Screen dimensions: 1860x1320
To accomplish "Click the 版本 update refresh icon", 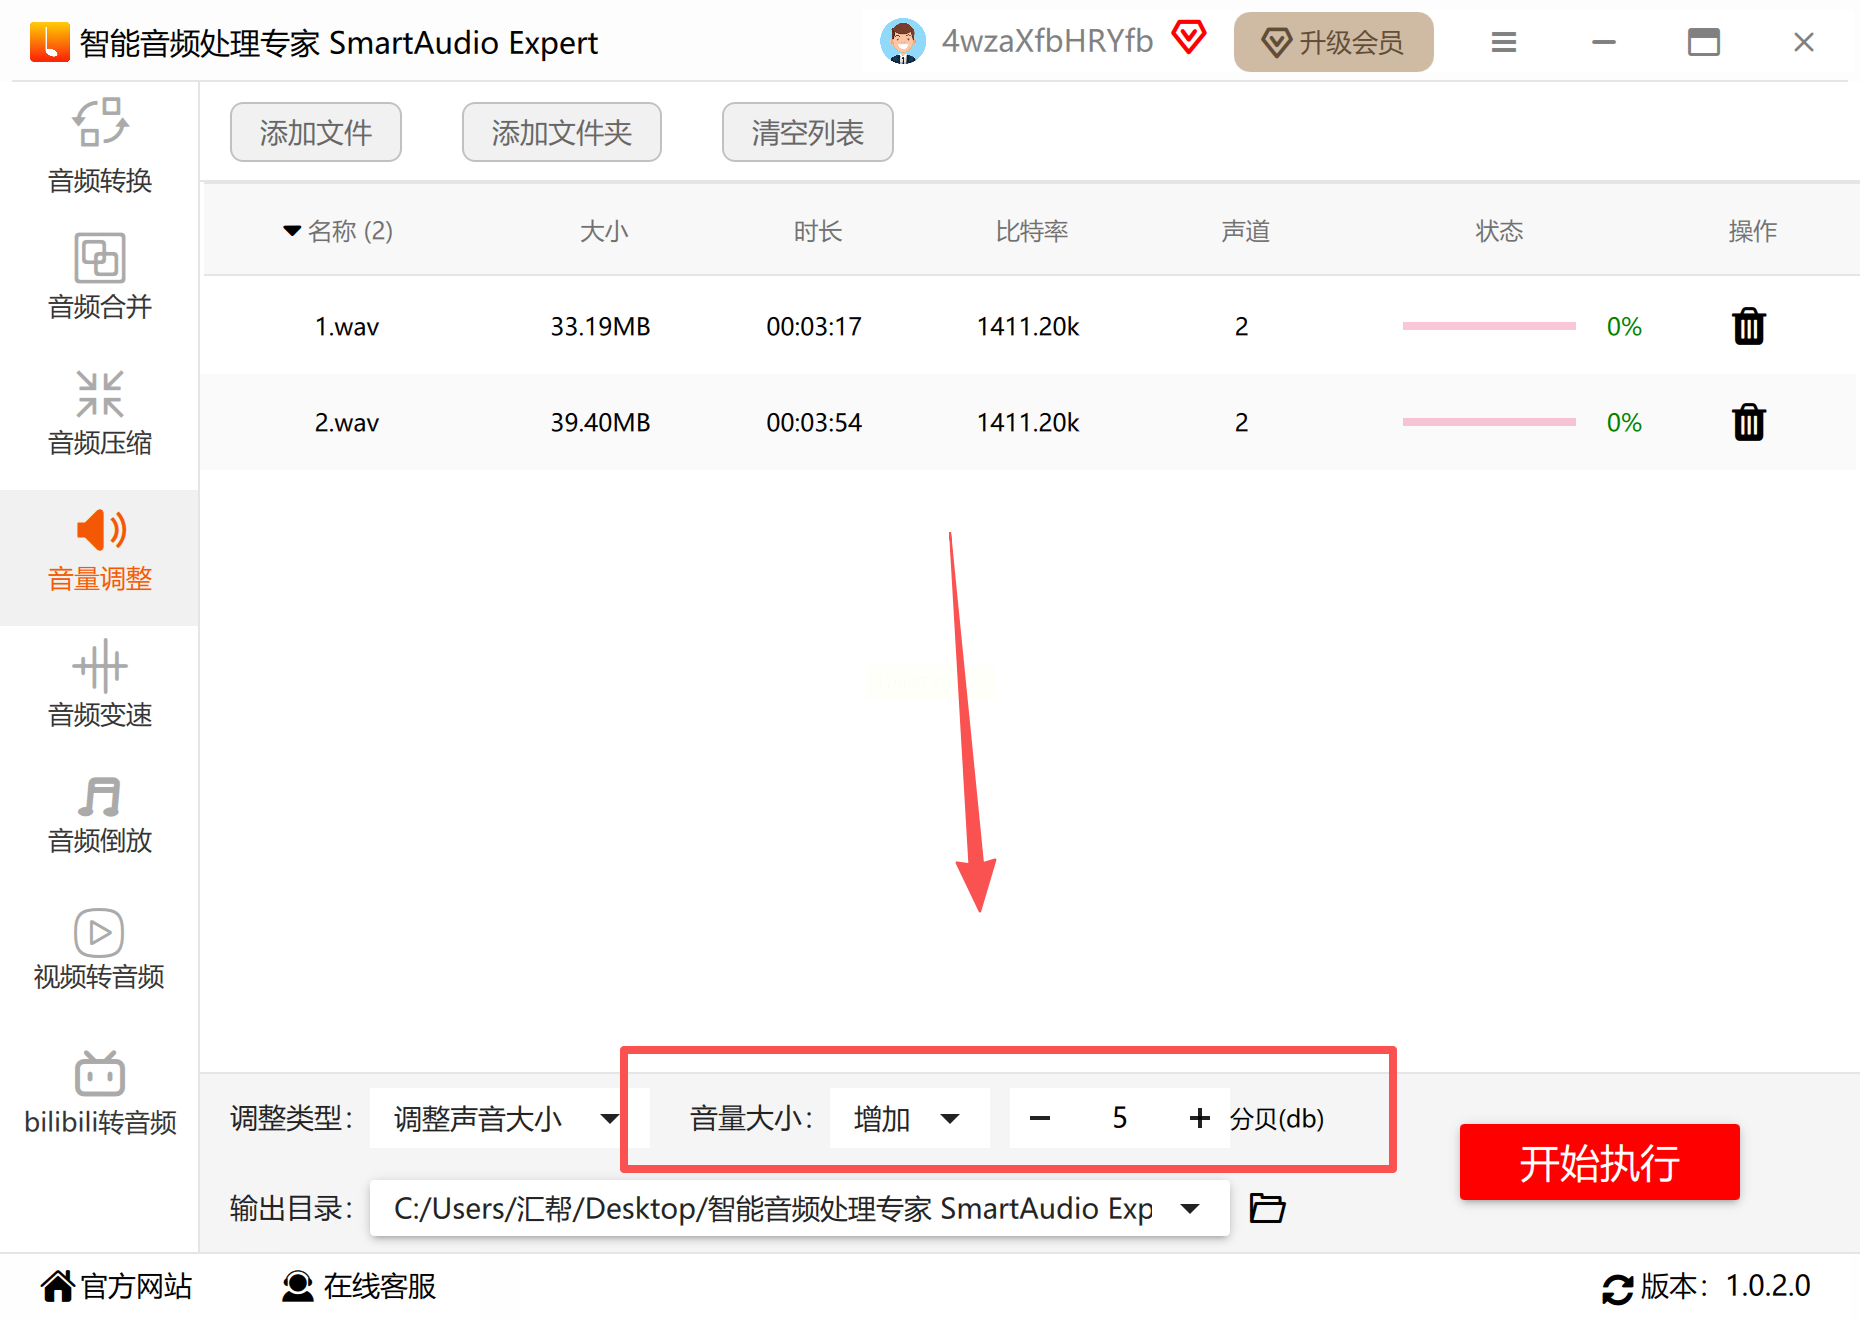I will (x=1617, y=1288).
